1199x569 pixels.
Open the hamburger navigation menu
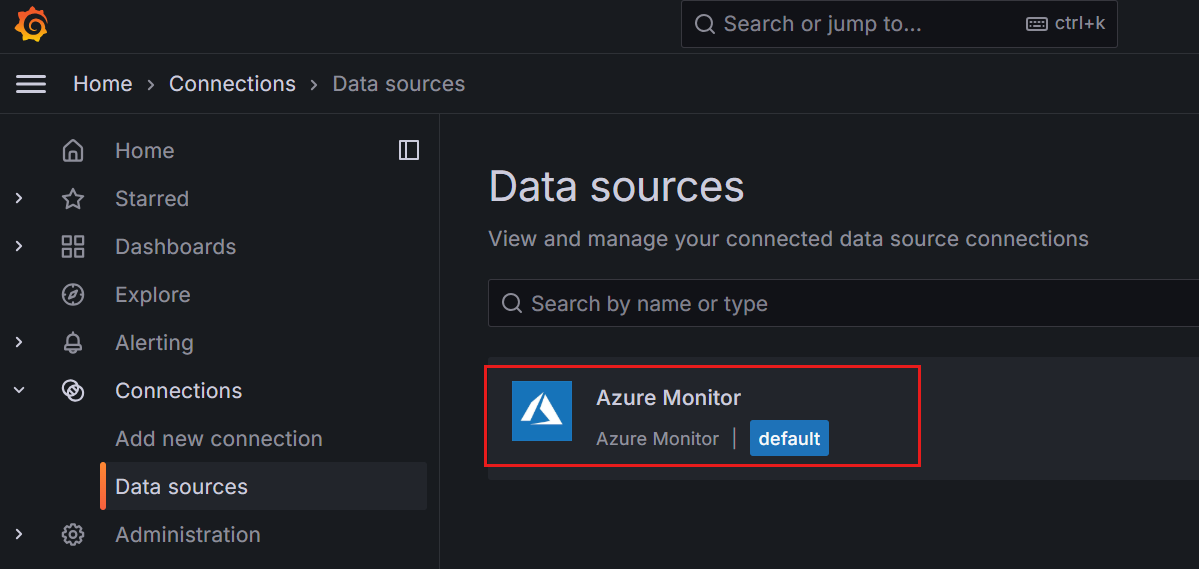(31, 83)
